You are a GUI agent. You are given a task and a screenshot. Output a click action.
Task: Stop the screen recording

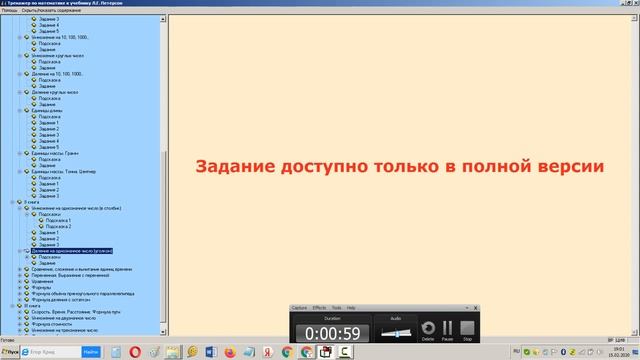[467, 330]
